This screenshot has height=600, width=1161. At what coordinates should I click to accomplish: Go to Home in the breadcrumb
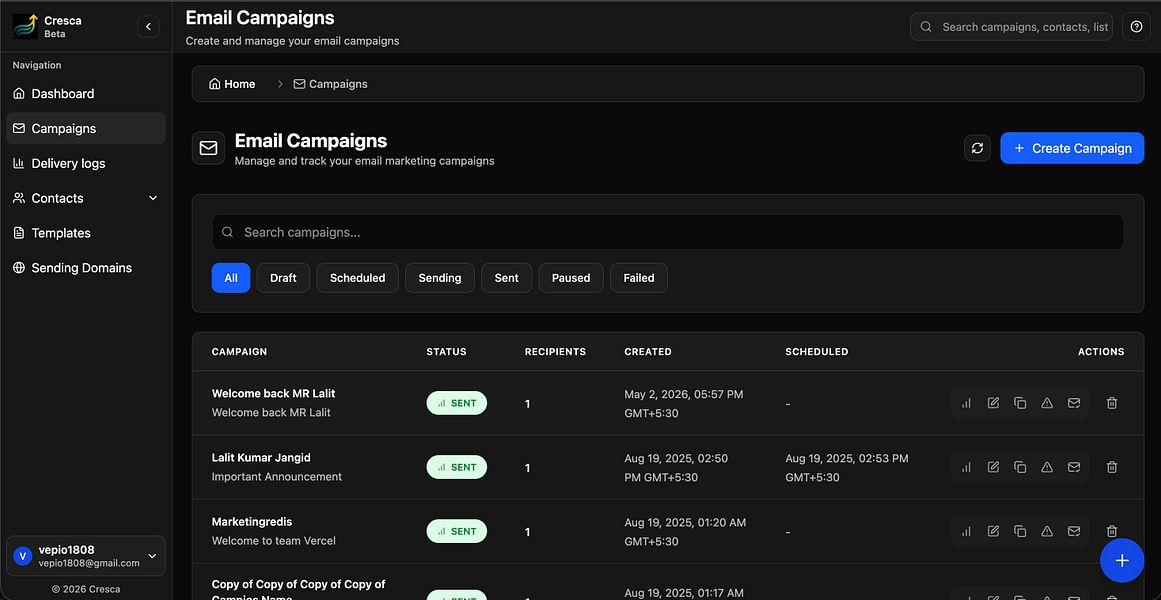232,84
